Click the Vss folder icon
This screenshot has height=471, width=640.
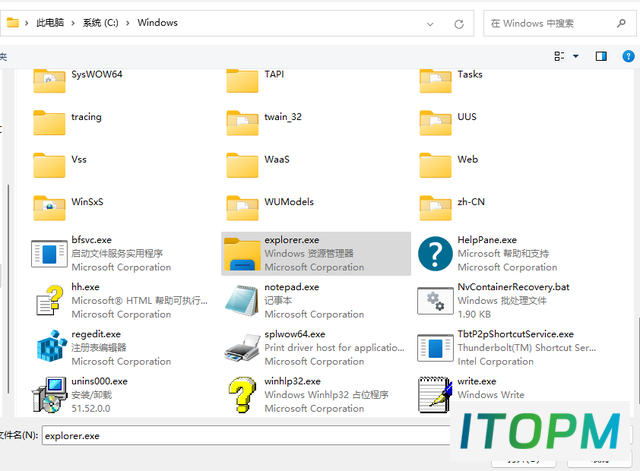(49, 165)
